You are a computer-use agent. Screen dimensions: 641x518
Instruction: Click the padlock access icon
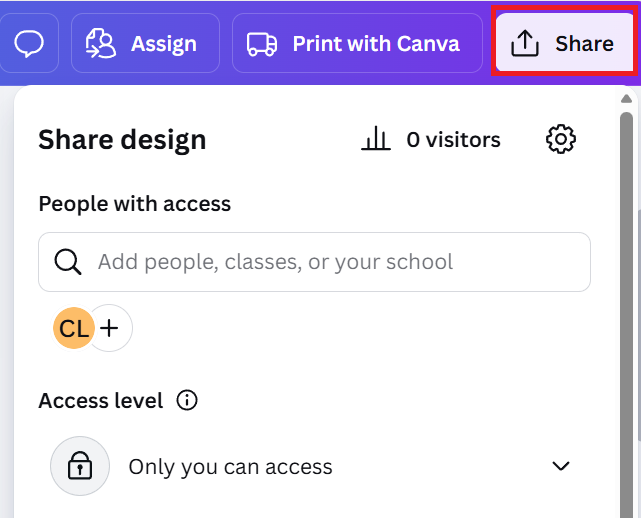[80, 466]
